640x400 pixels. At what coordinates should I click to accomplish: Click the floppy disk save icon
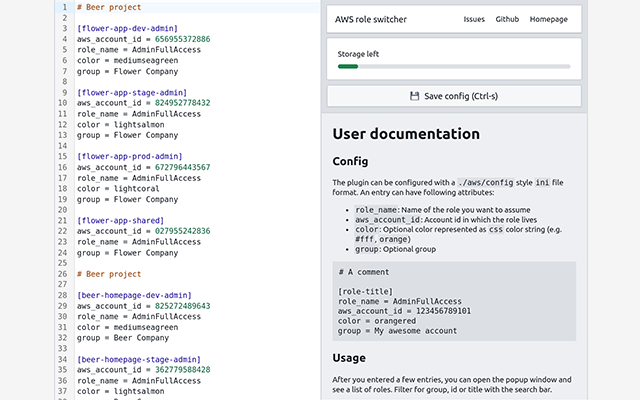[x=414, y=96]
